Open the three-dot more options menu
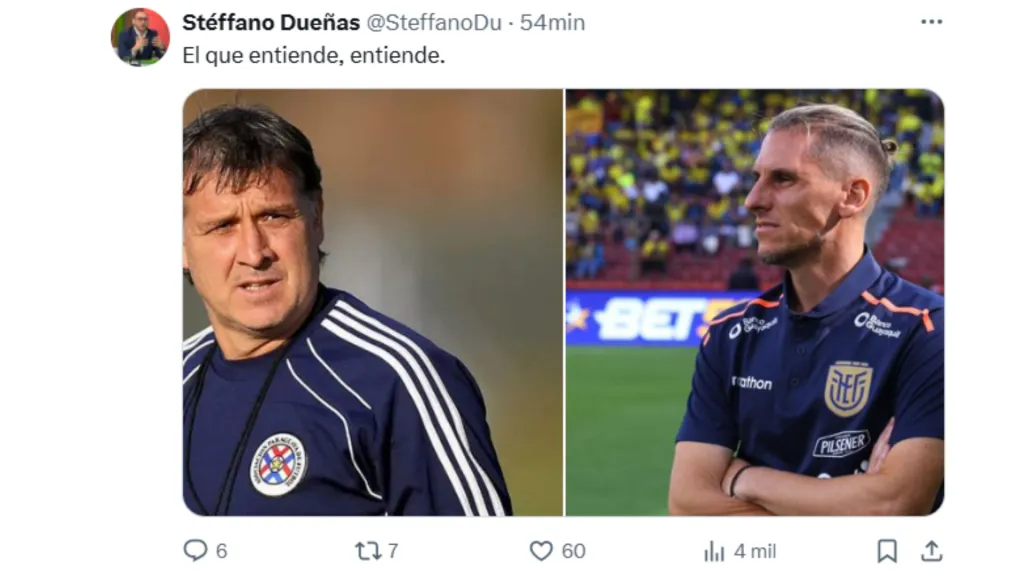This screenshot has width=1024, height=576. (931, 22)
